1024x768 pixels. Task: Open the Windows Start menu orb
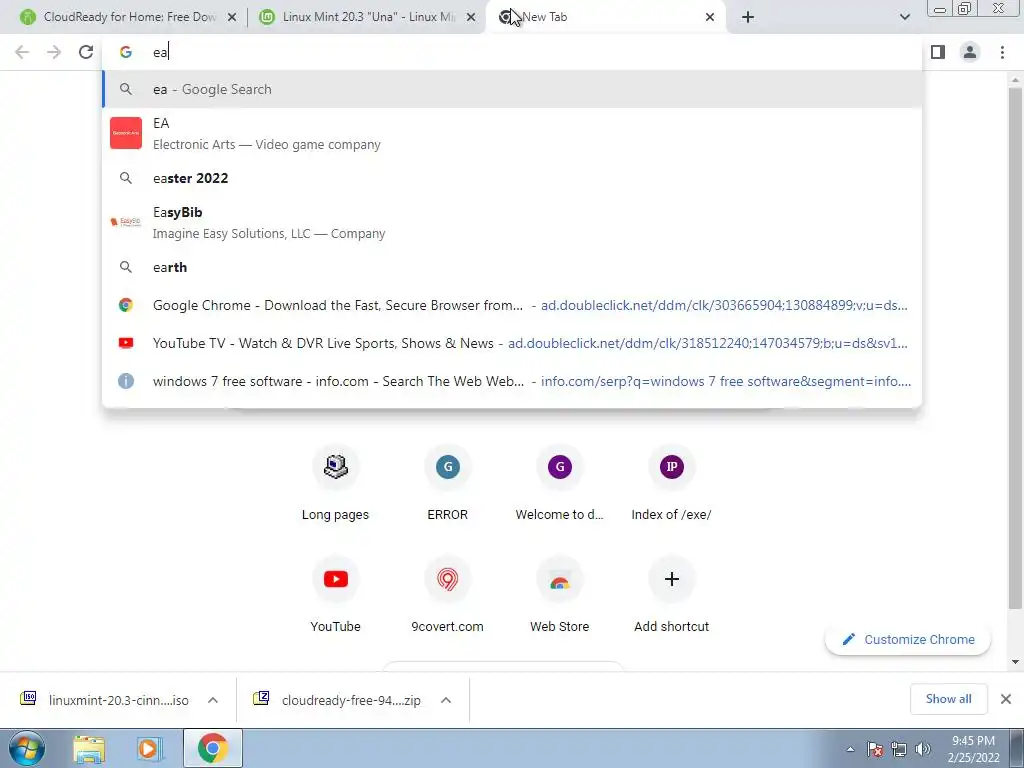[26, 748]
